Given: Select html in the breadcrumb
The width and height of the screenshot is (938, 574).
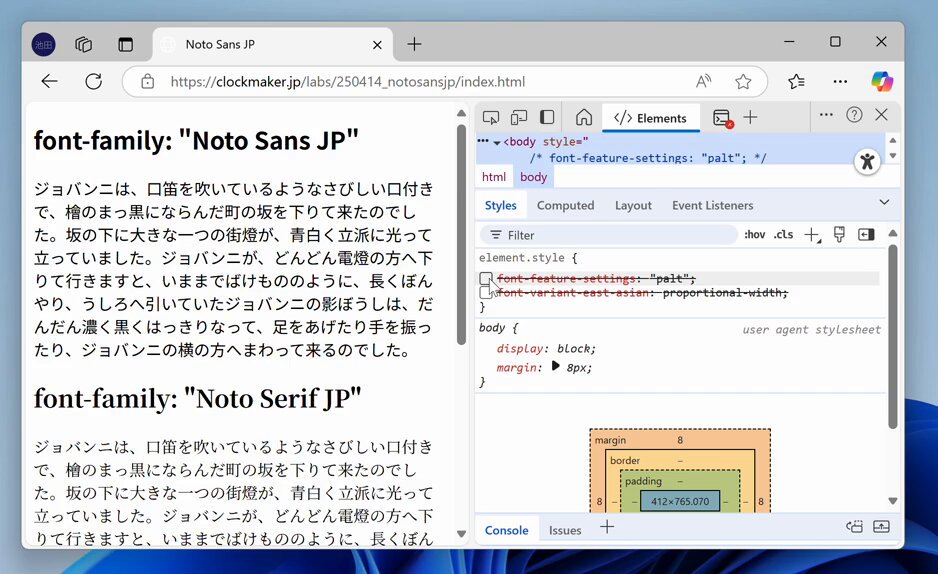Looking at the screenshot, I should coord(494,177).
